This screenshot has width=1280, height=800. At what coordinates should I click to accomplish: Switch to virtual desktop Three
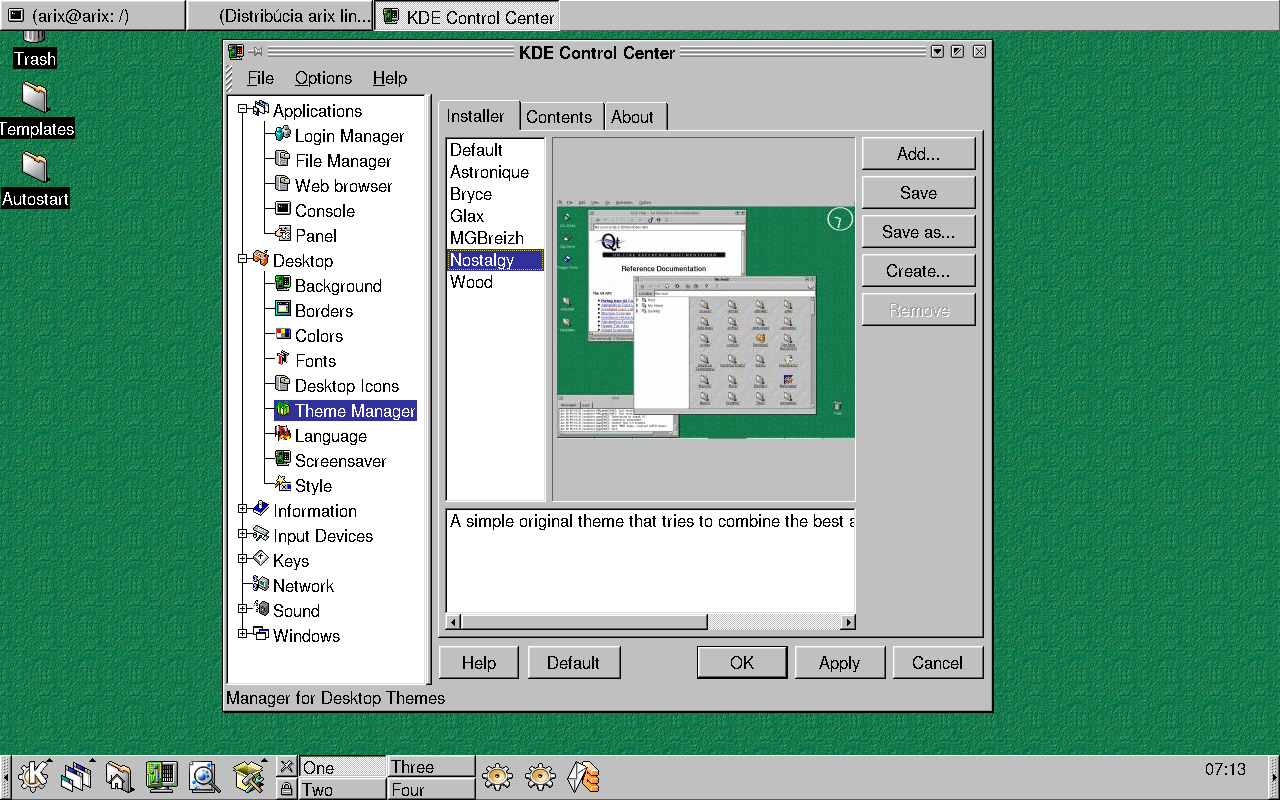[431, 767]
